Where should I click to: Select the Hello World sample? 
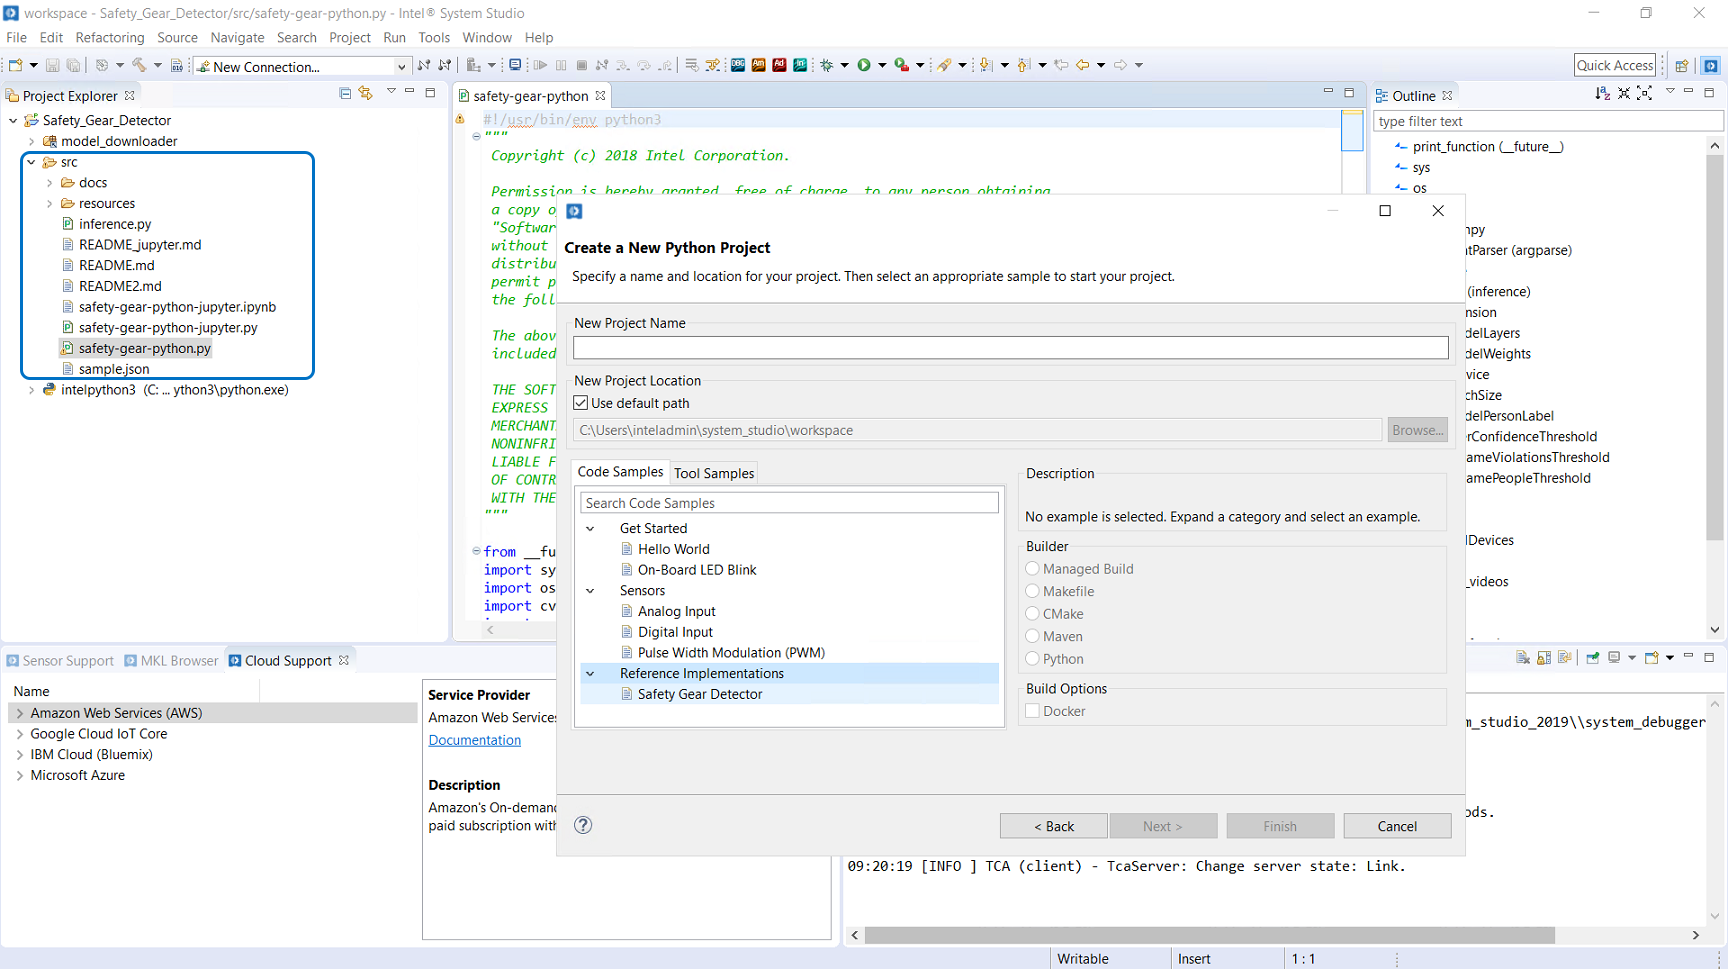click(x=673, y=549)
